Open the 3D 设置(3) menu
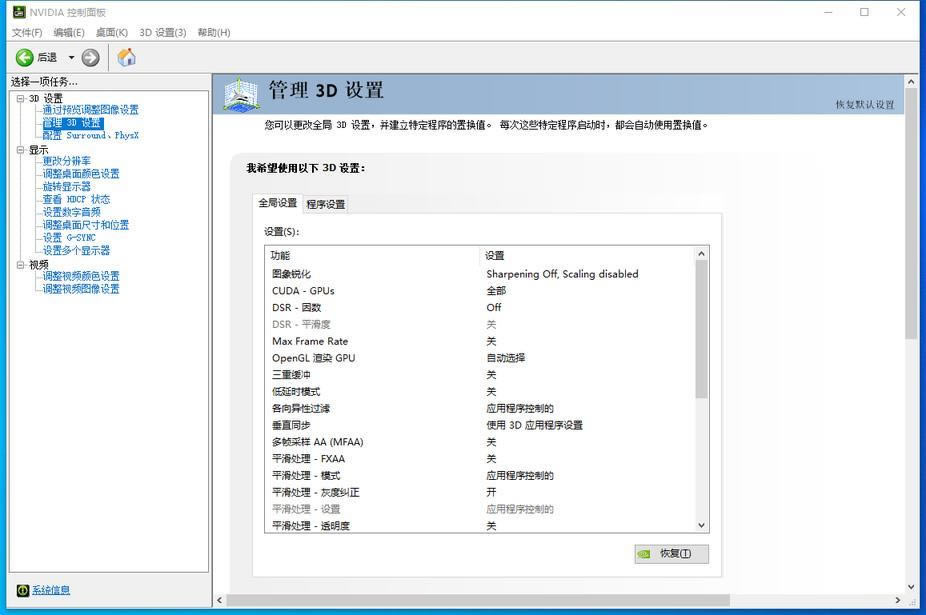 point(162,32)
